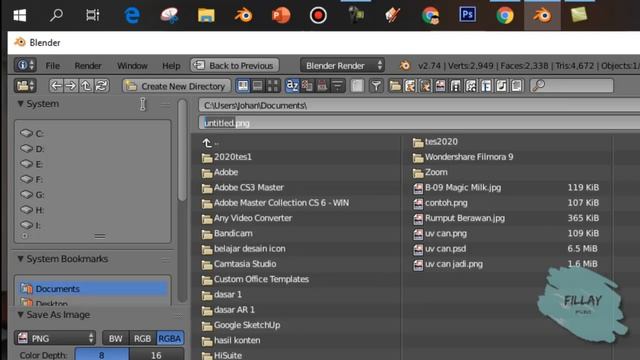Toggle show hidden files
The width and height of the screenshot is (640, 360).
(x=357, y=86)
